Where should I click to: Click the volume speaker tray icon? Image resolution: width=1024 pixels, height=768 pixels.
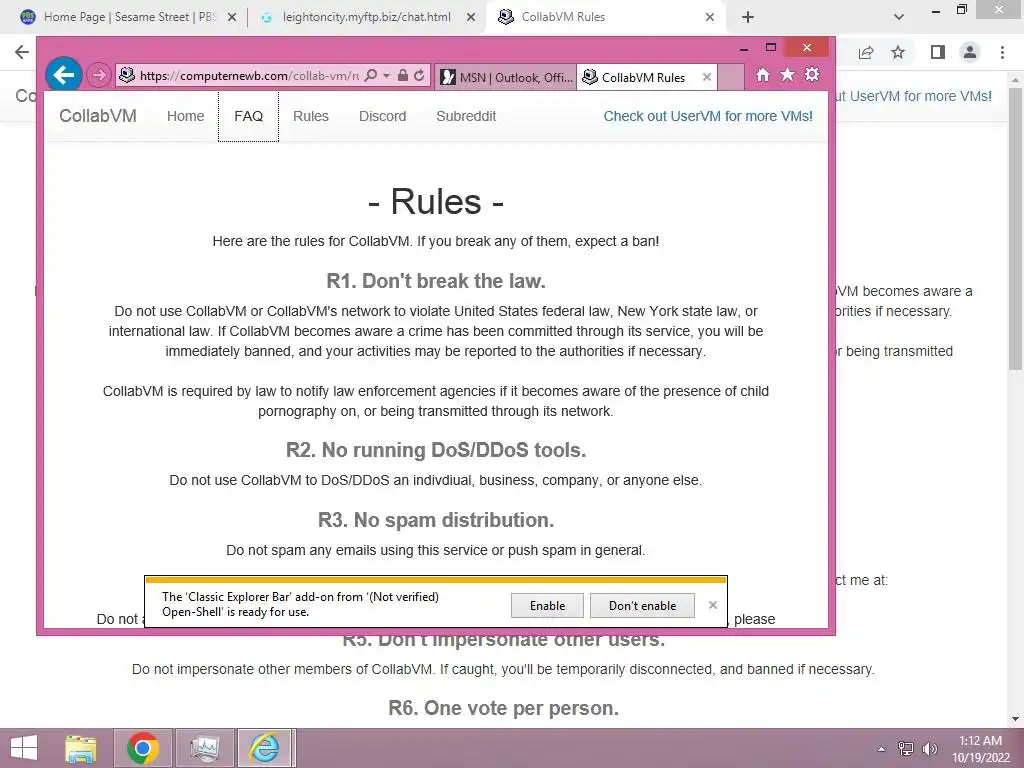929,749
